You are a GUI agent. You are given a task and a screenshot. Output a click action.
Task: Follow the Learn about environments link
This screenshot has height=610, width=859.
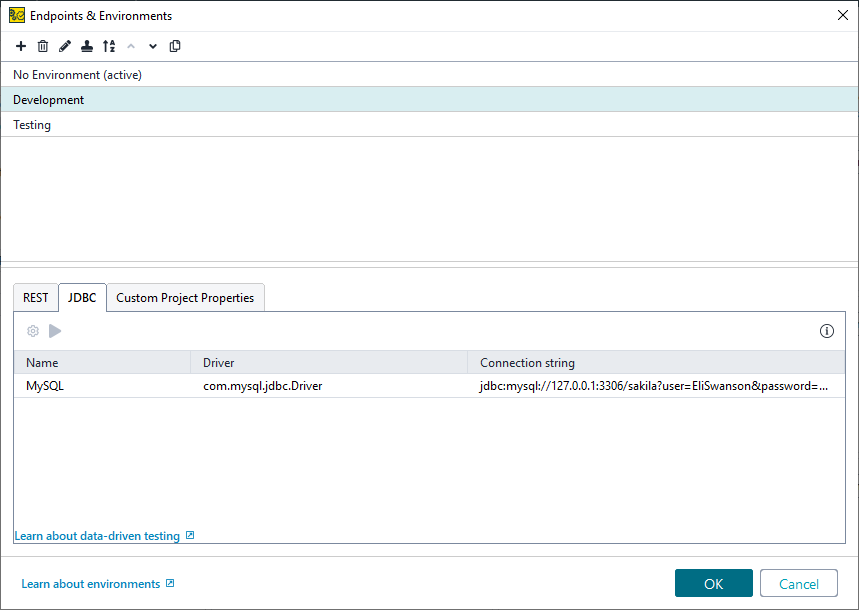coord(91,583)
